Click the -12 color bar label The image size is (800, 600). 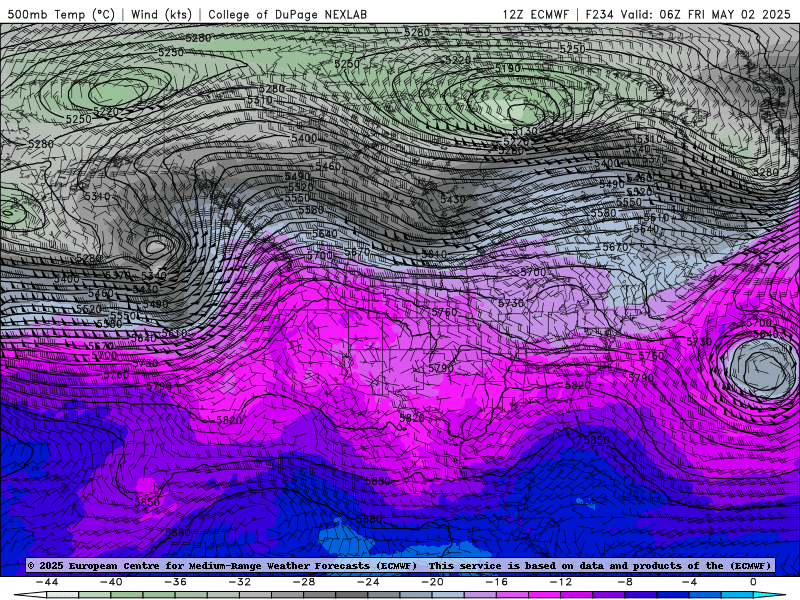coord(561,582)
